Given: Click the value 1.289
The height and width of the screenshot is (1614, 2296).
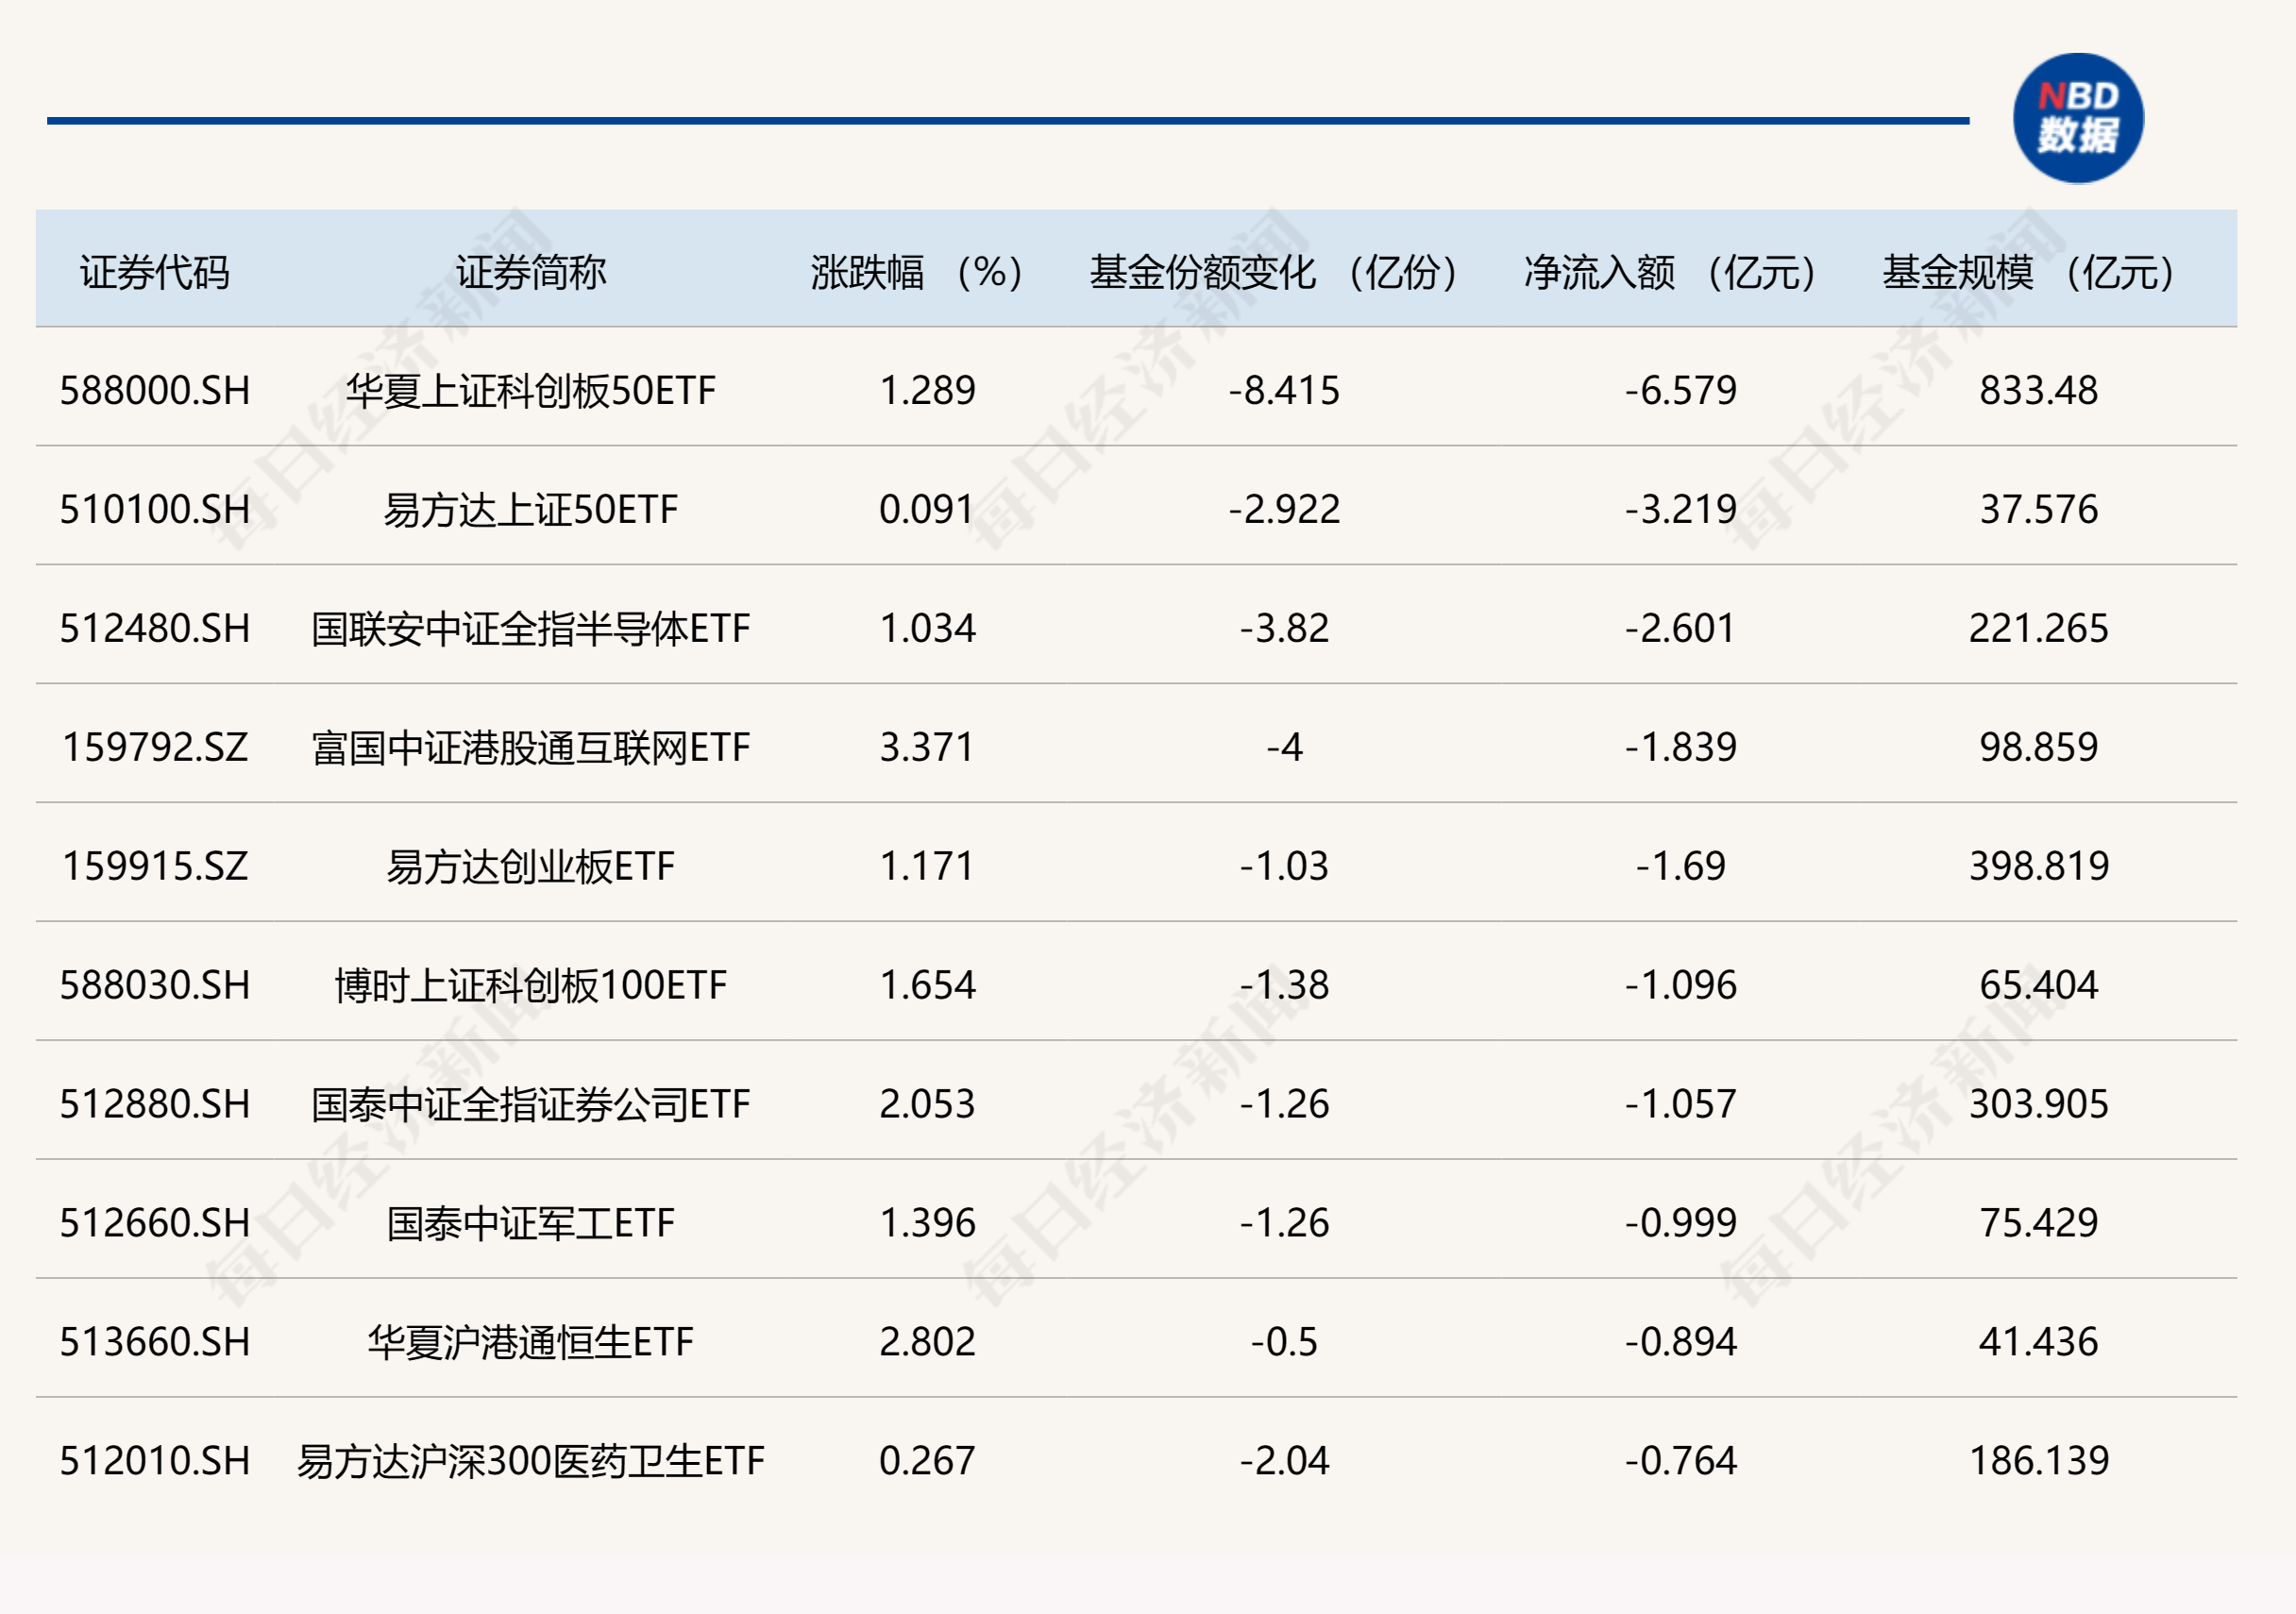Looking at the screenshot, I should pos(927,390).
